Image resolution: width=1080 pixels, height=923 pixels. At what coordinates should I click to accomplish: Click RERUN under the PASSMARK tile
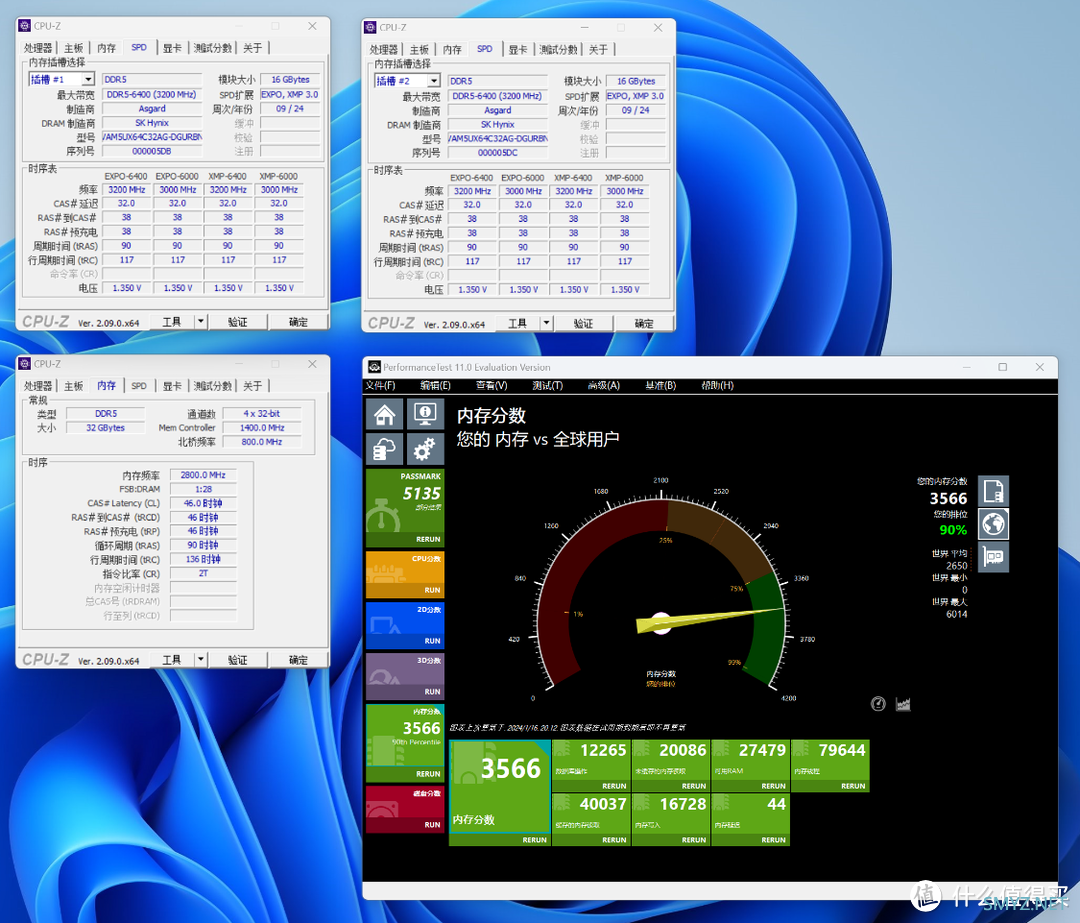point(428,539)
